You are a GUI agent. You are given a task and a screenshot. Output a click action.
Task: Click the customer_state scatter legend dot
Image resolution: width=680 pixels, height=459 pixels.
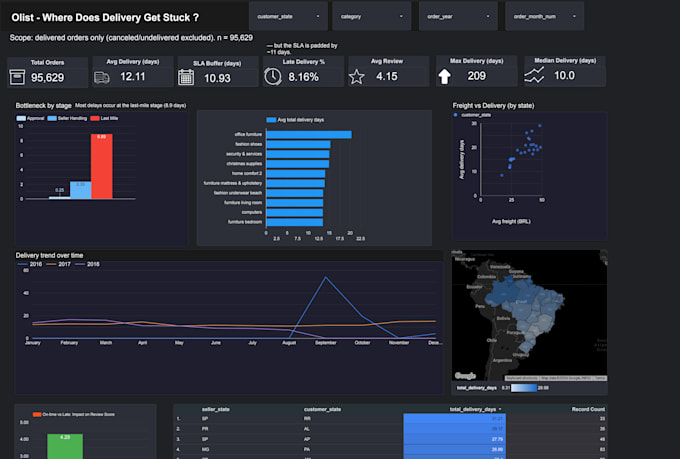point(455,115)
